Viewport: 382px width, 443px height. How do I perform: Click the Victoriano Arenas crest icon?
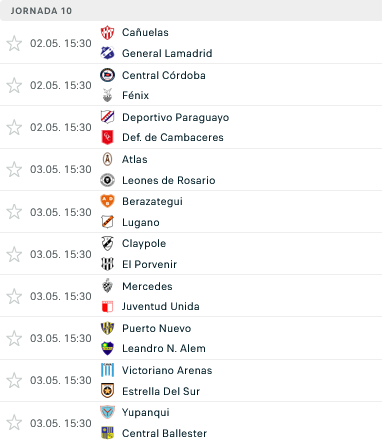(107, 370)
